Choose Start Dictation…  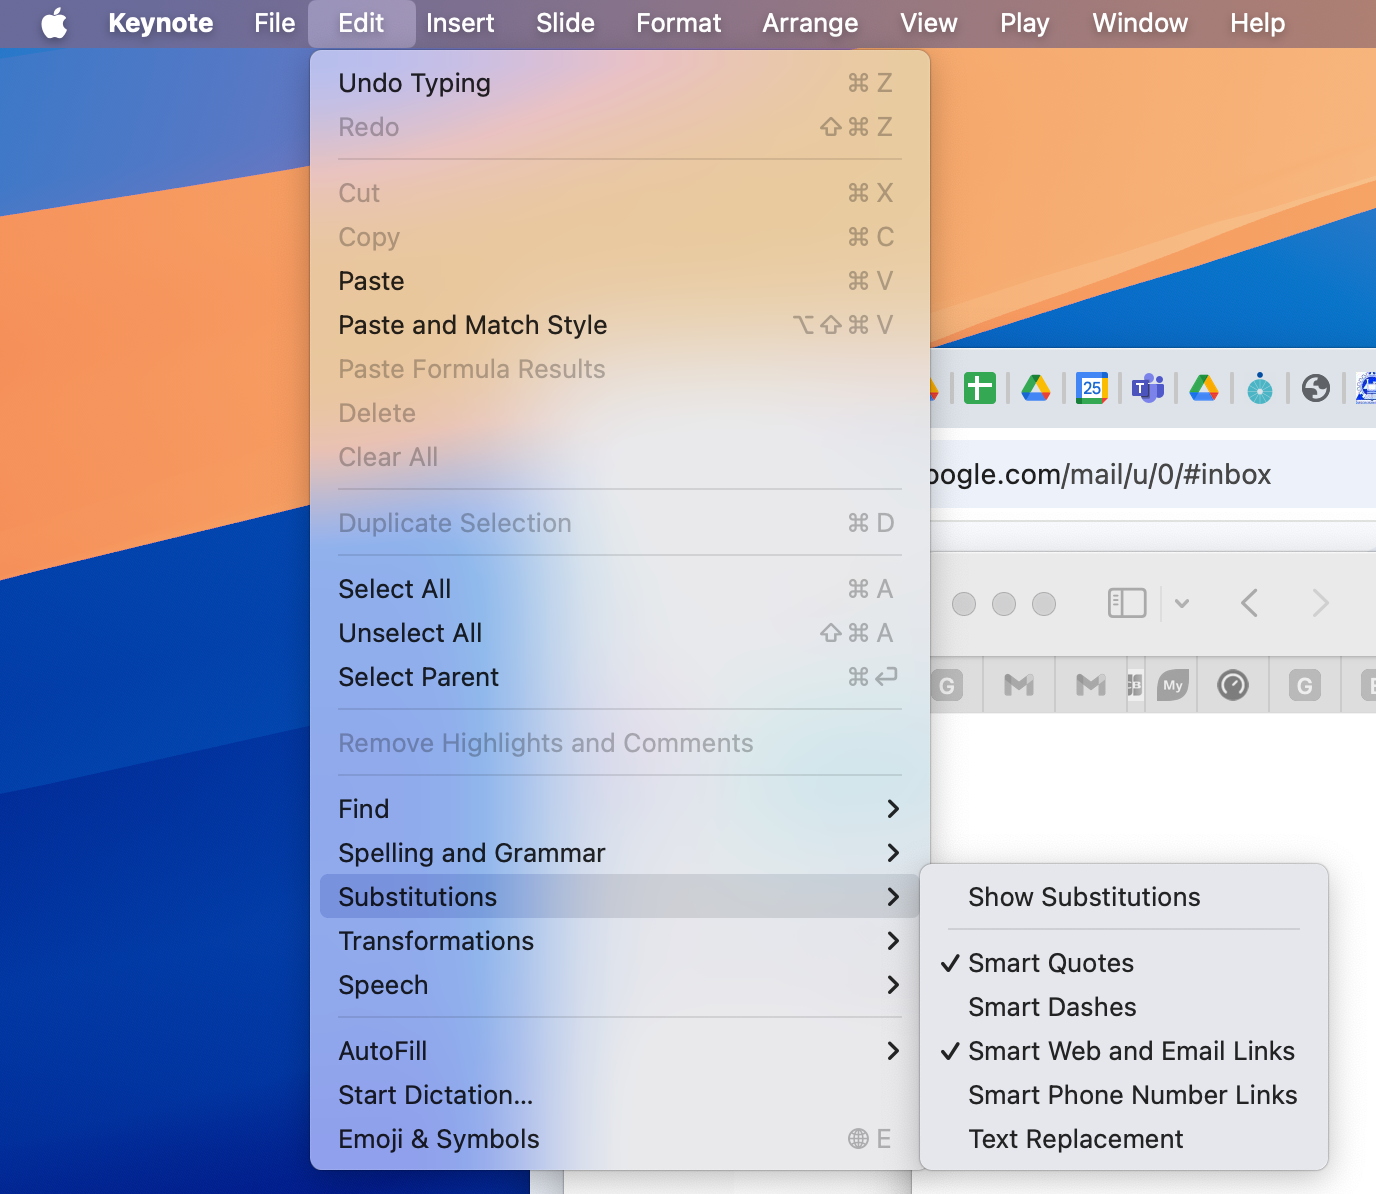620,1095
